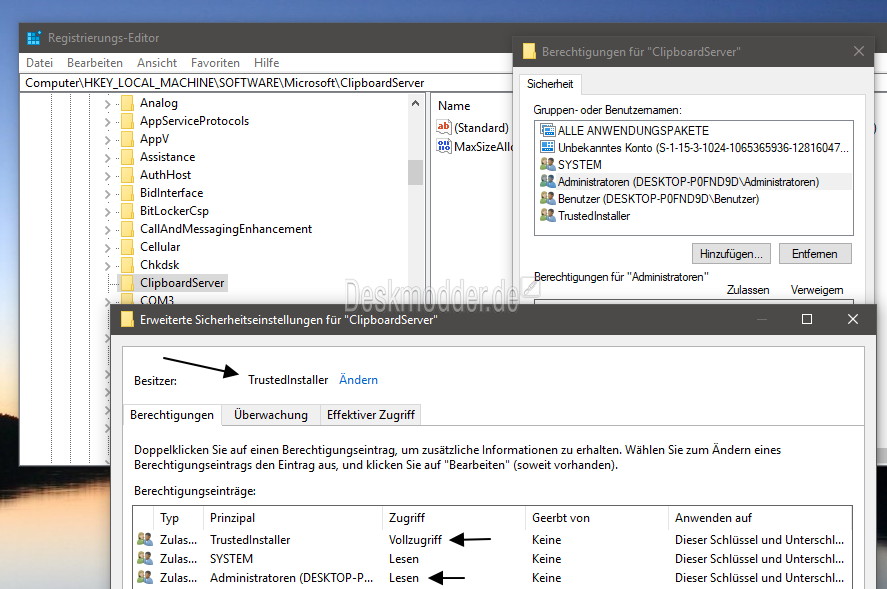Click the folder icon in the Berechtigungen dialog's title bar
This screenshot has height=589, width=887.
(529, 51)
